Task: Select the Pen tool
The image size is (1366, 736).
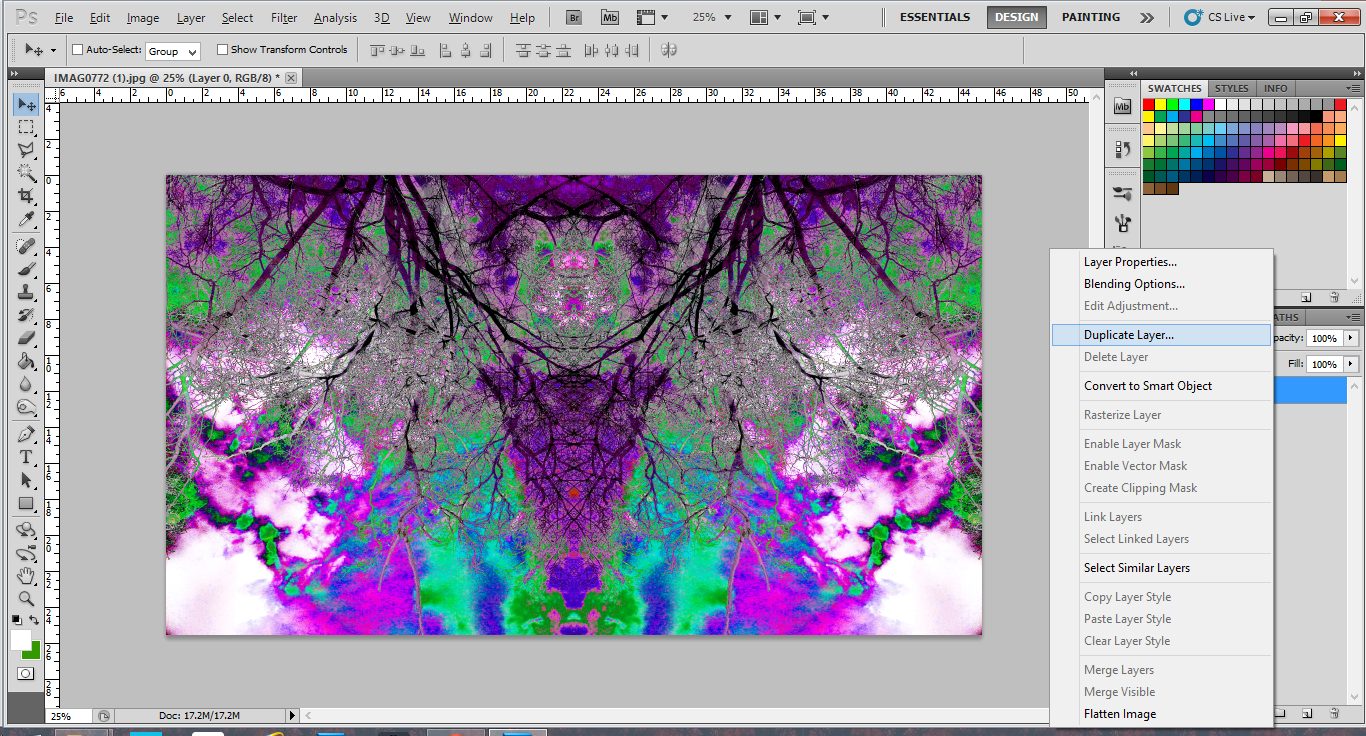Action: tap(26, 434)
